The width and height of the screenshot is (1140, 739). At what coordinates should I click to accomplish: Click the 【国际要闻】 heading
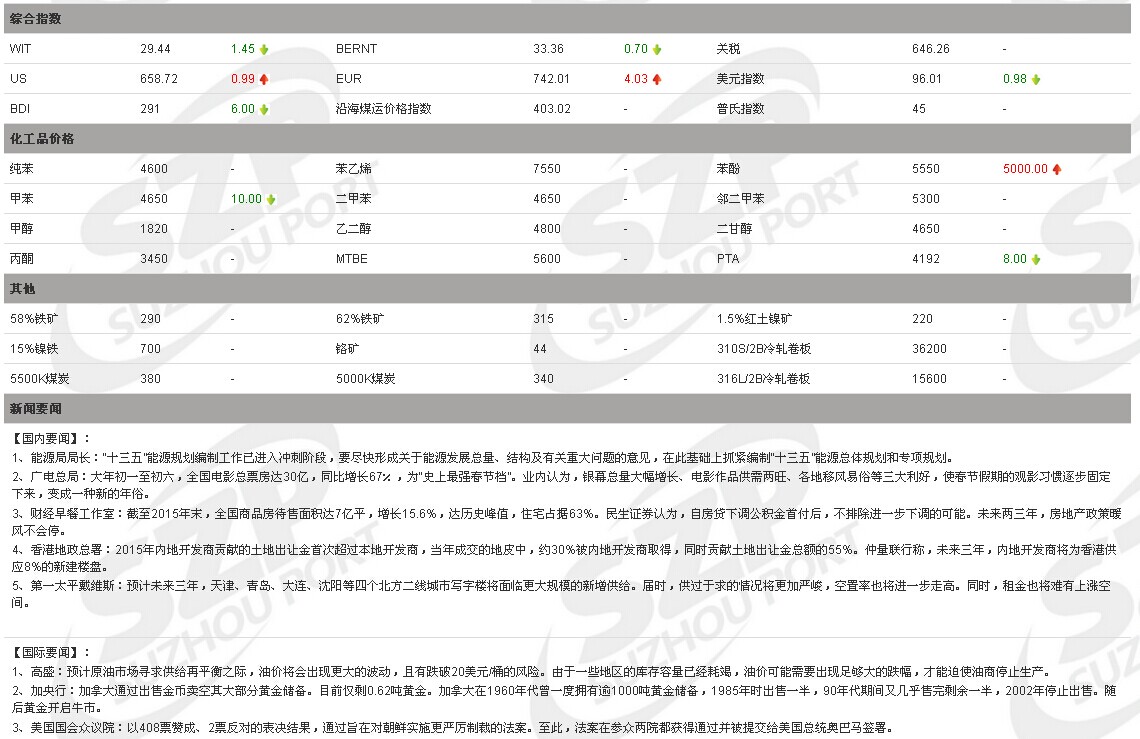[x=51, y=652]
